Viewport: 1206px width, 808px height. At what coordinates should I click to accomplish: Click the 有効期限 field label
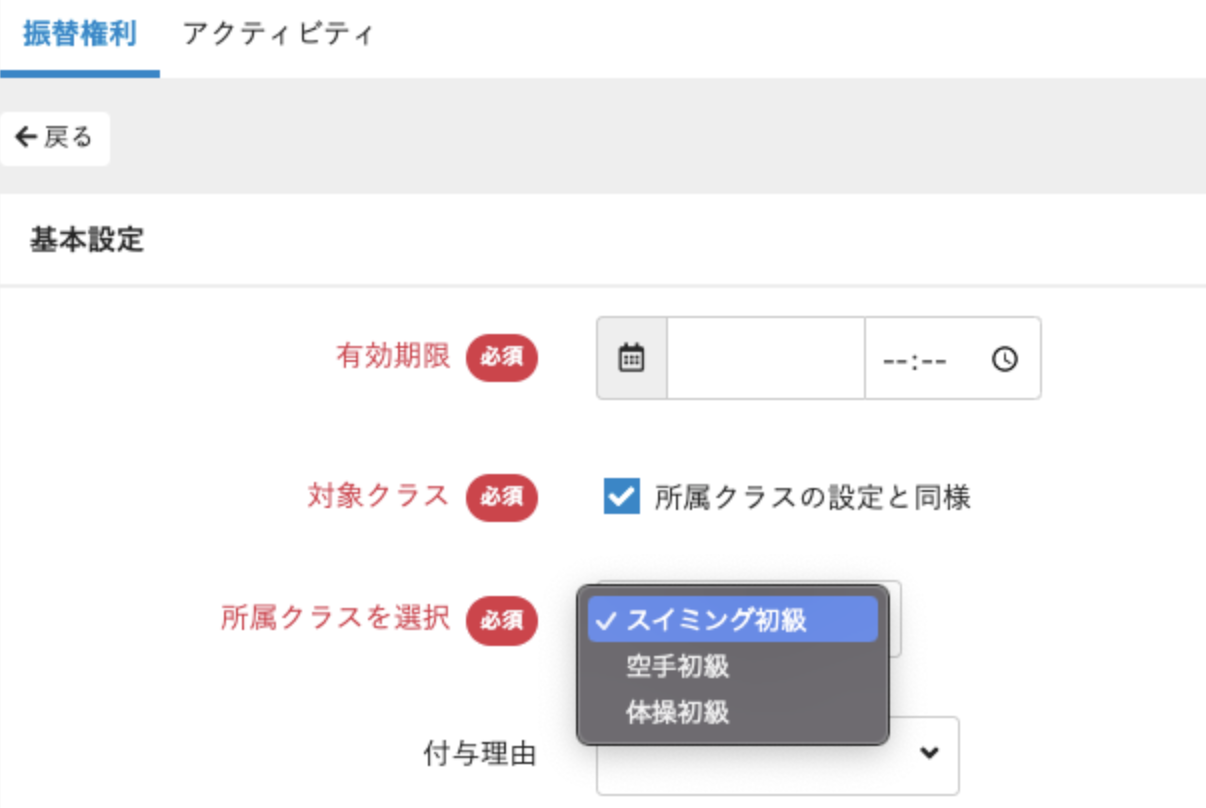[x=393, y=356]
